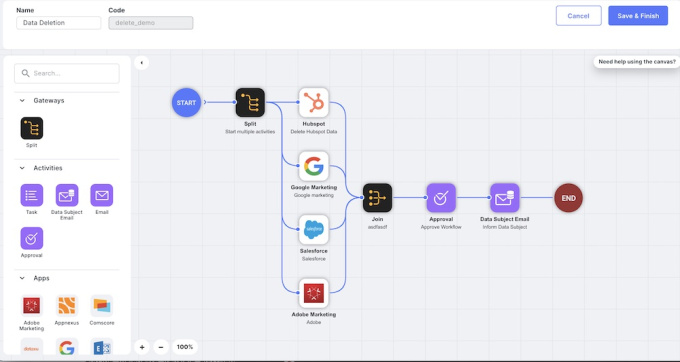Open Need help using the canvas
This screenshot has height=362, width=680.
(637, 62)
